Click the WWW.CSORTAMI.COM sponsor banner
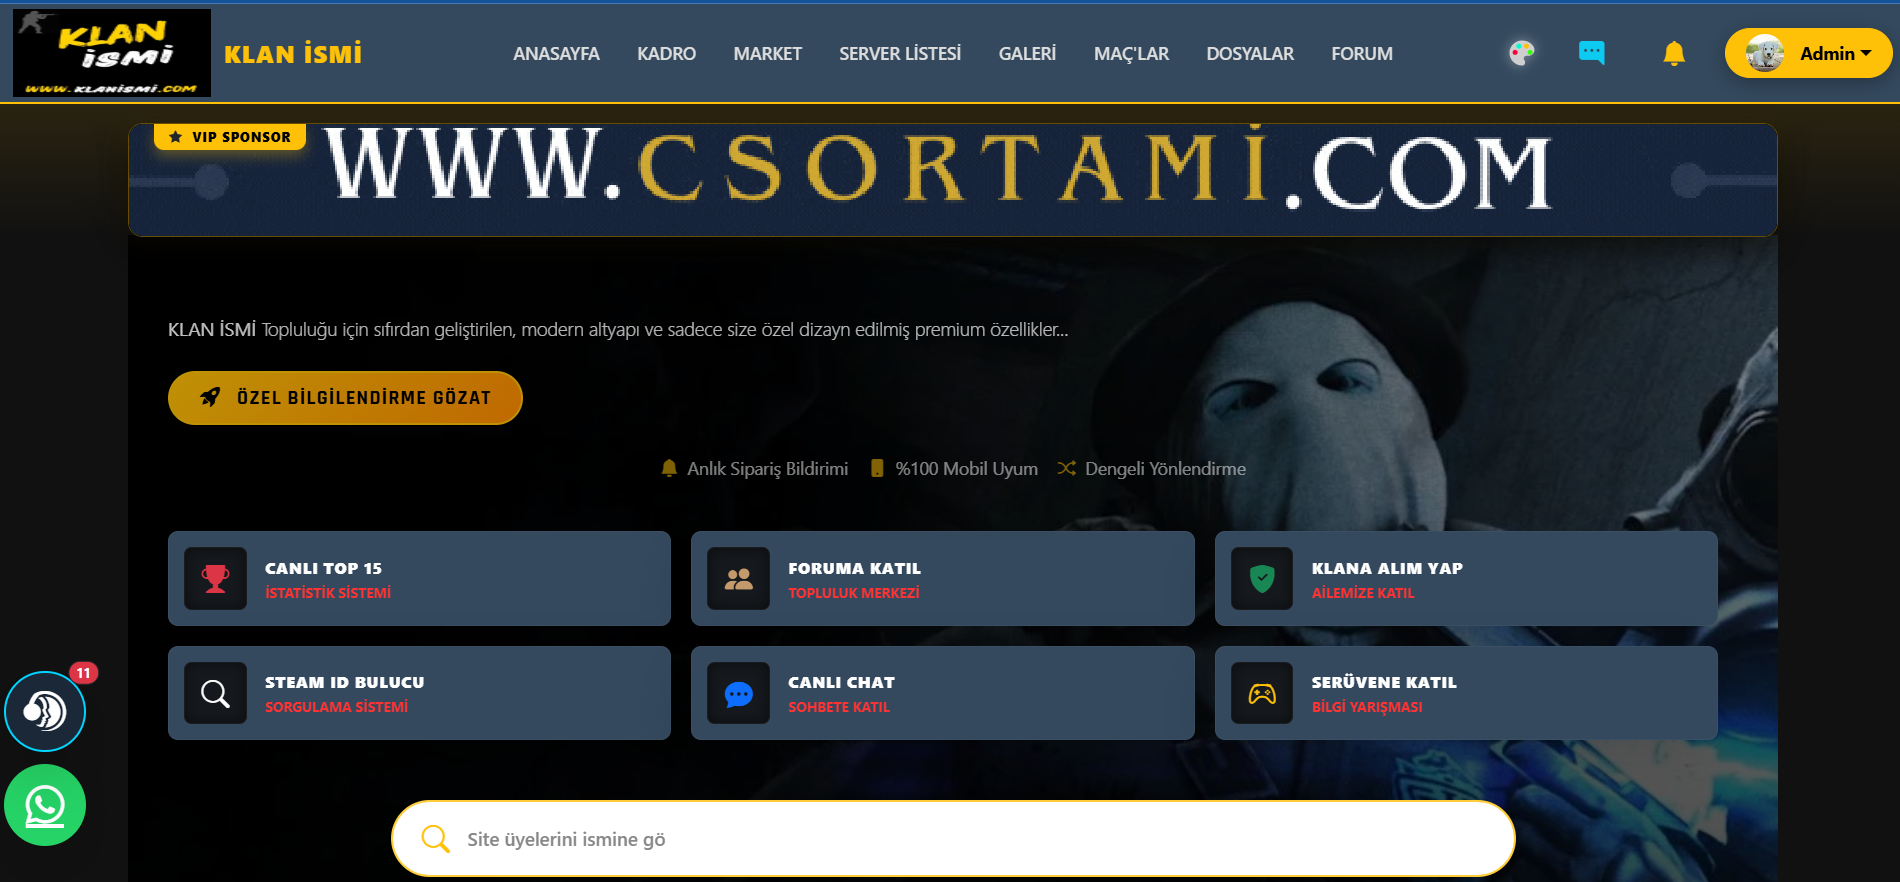Image resolution: width=1900 pixels, height=882 pixels. (952, 180)
